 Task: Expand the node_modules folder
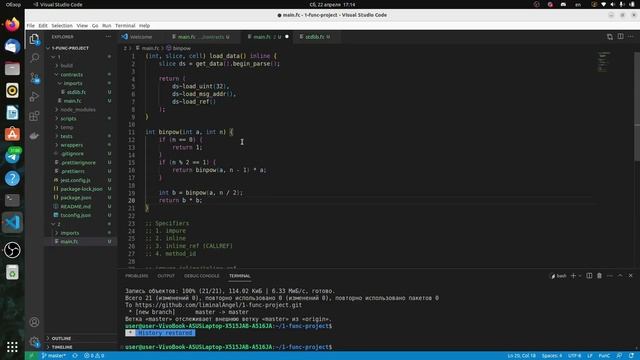click(x=78, y=110)
